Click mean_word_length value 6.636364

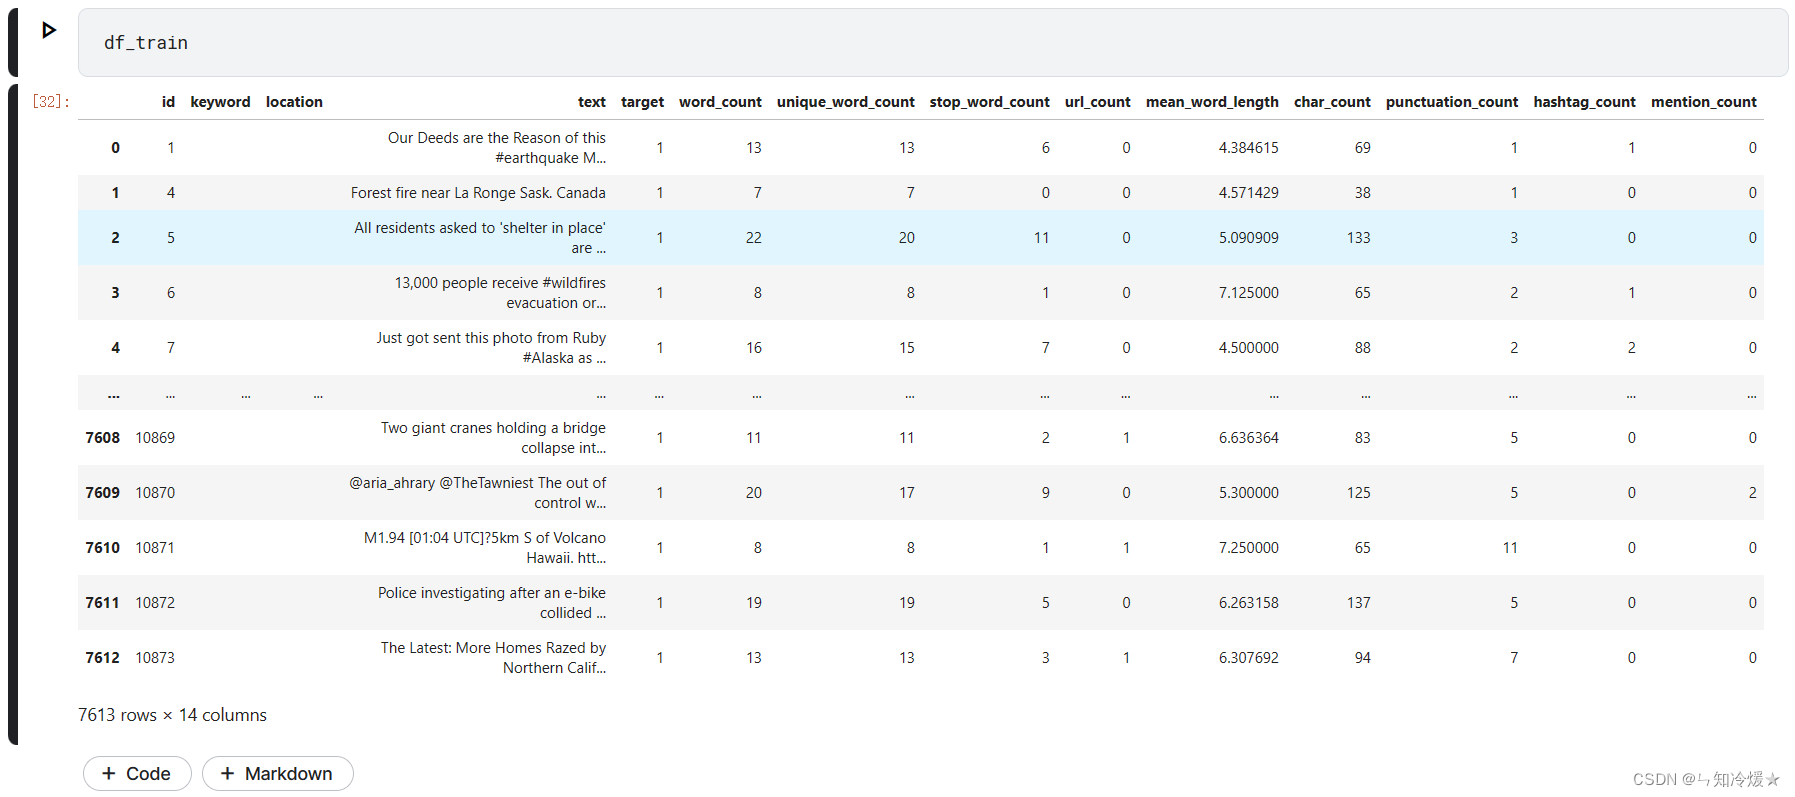[1248, 438]
